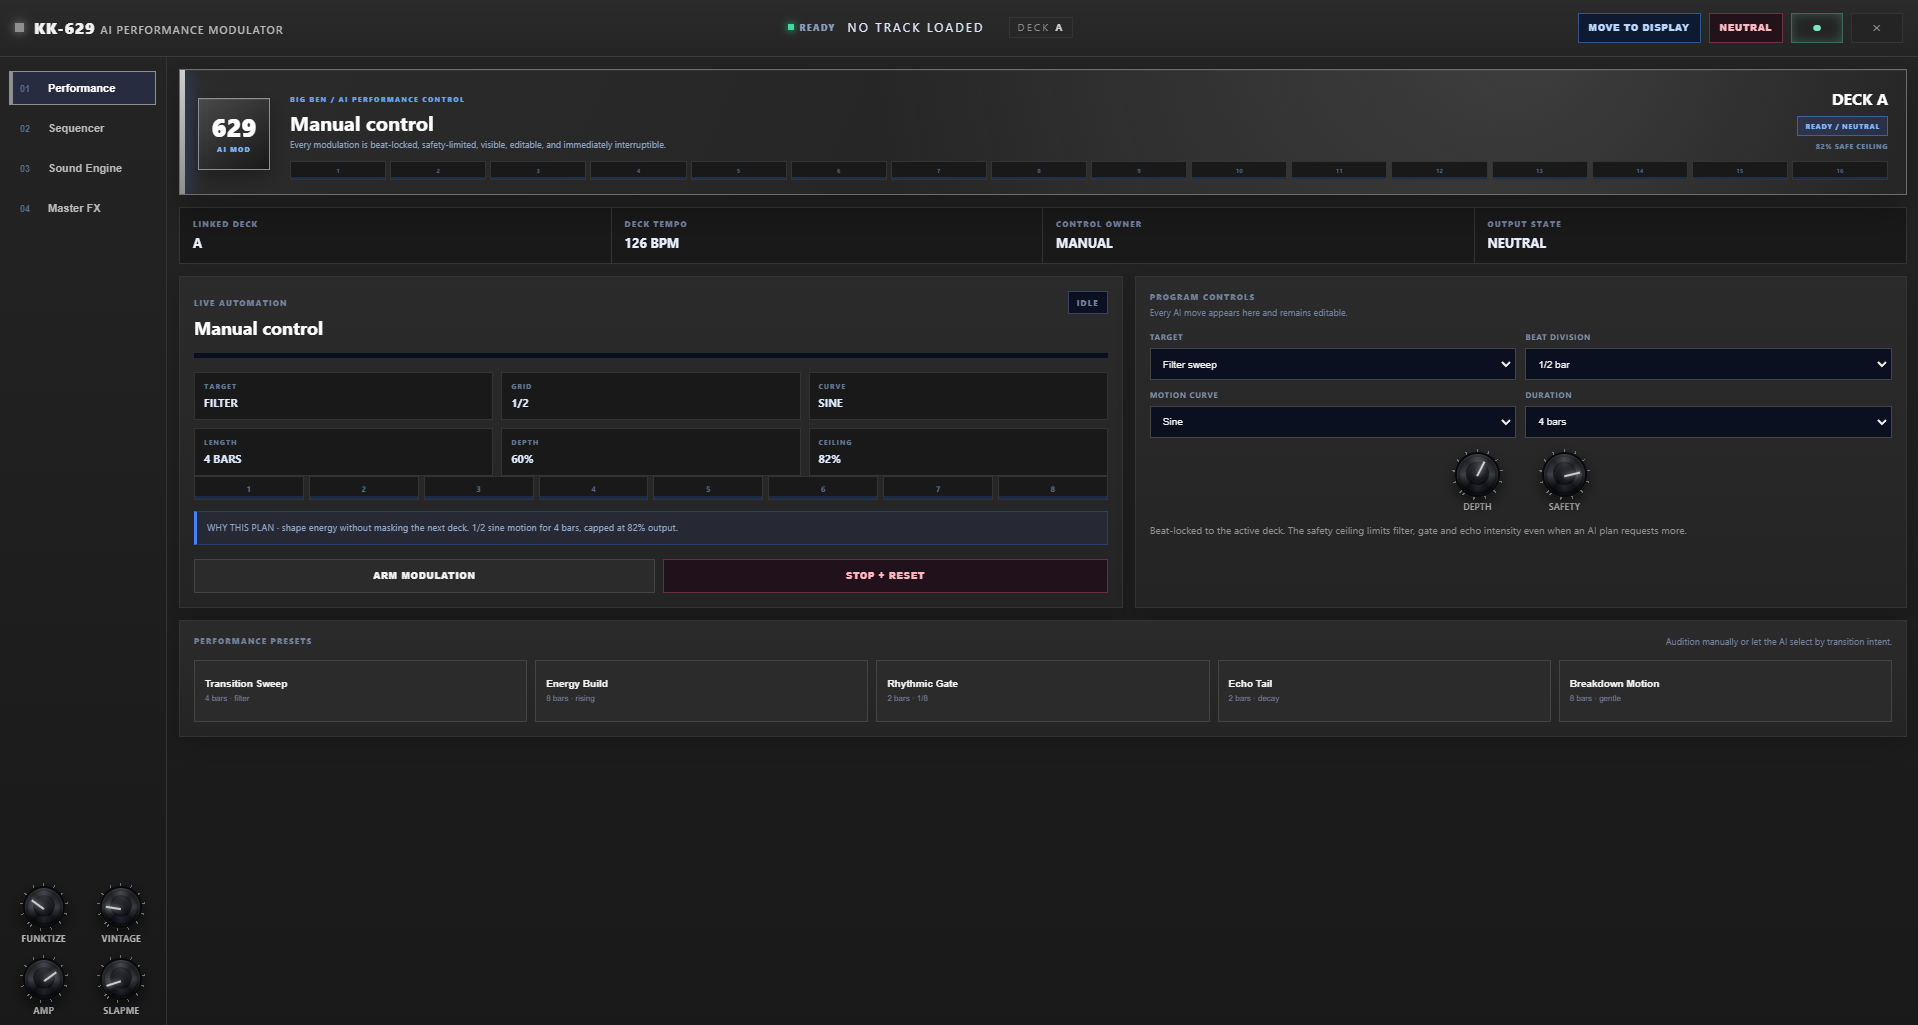Click the 629 AI MOD badge

pos(234,134)
